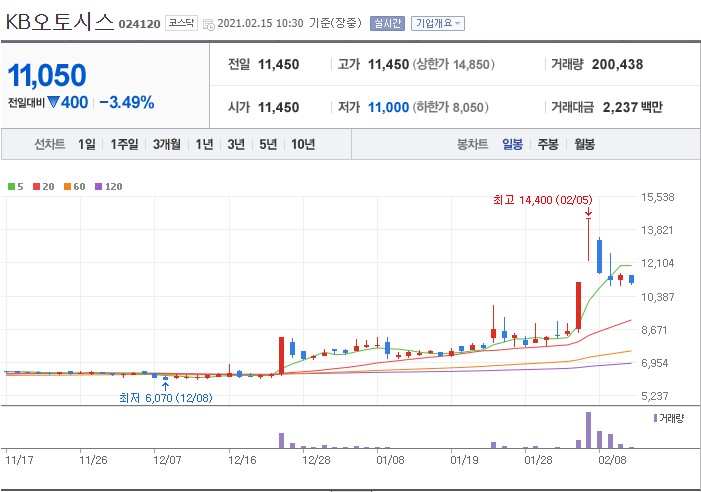Click the -3.49% change rate
Image resolution: width=701 pixels, height=492 pixels.
click(x=127, y=102)
